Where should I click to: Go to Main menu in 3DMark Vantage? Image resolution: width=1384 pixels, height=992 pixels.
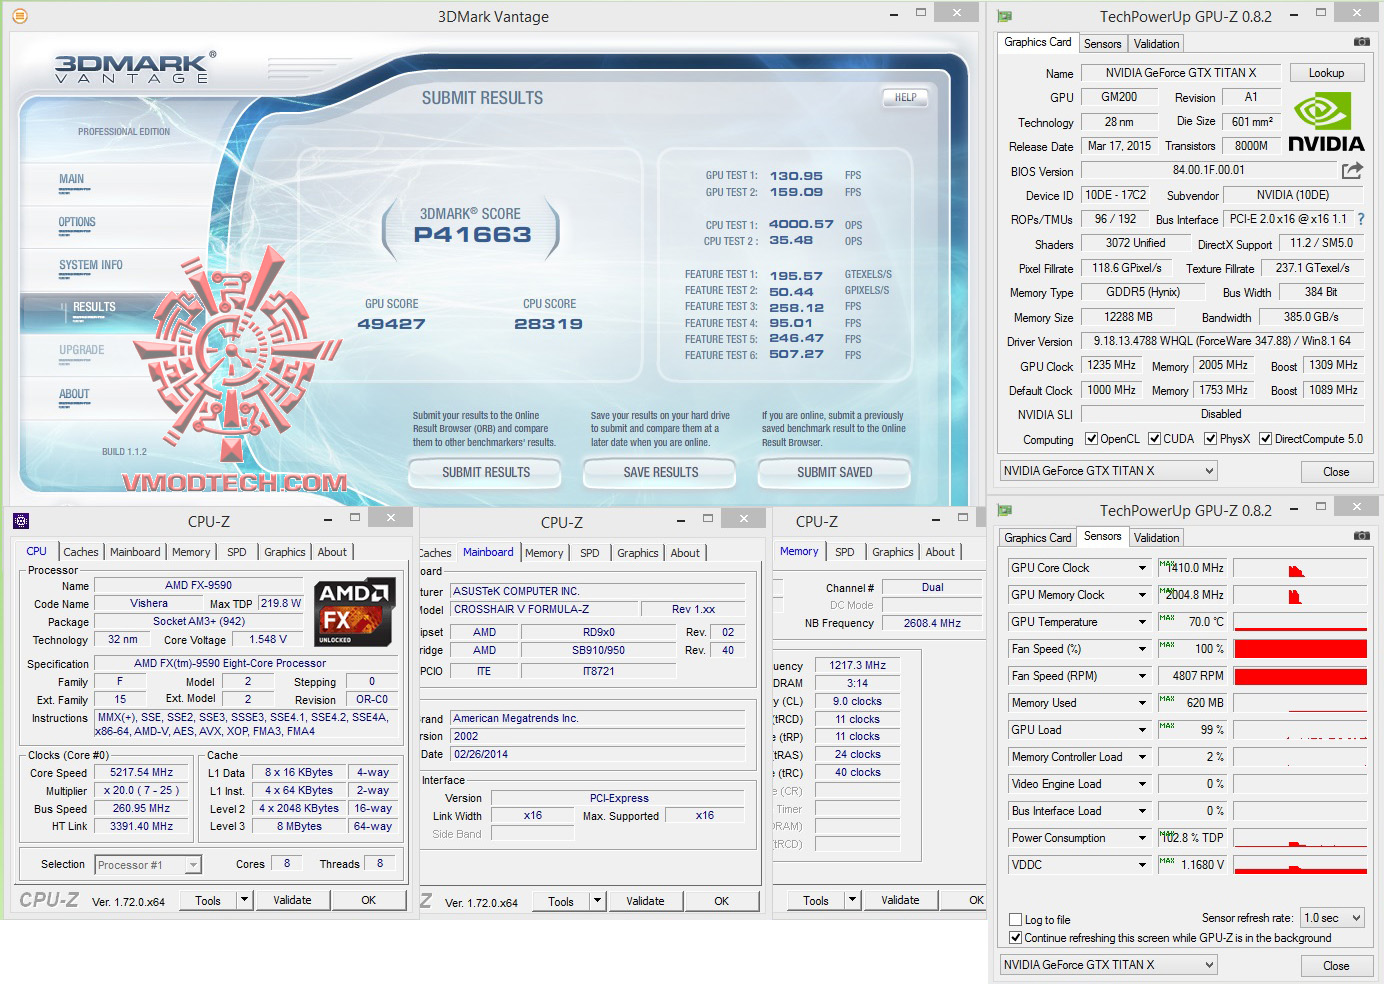[71, 180]
